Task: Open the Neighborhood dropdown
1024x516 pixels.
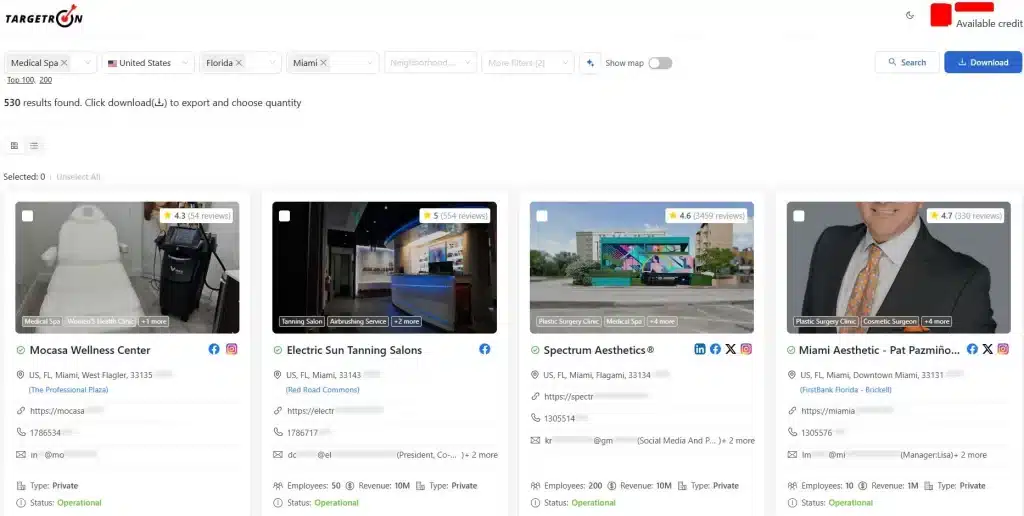Action: tap(430, 63)
